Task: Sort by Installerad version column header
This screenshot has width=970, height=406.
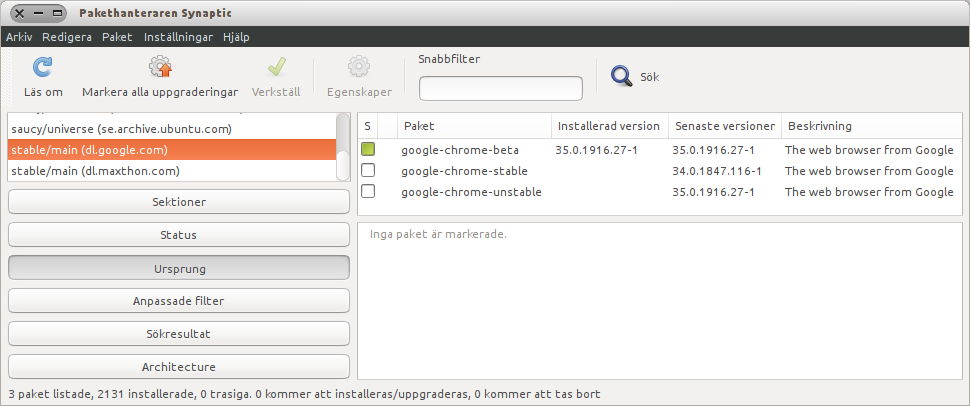Action: (x=609, y=126)
